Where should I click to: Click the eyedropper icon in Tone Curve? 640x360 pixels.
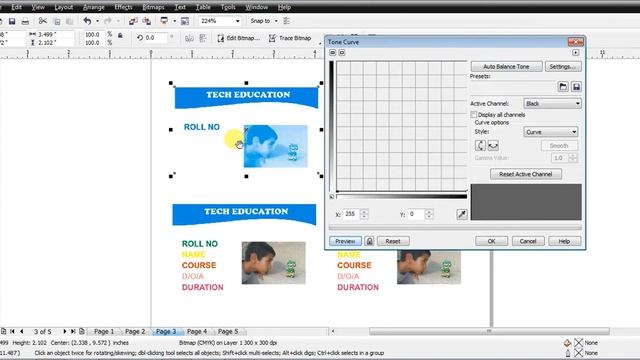(x=462, y=214)
